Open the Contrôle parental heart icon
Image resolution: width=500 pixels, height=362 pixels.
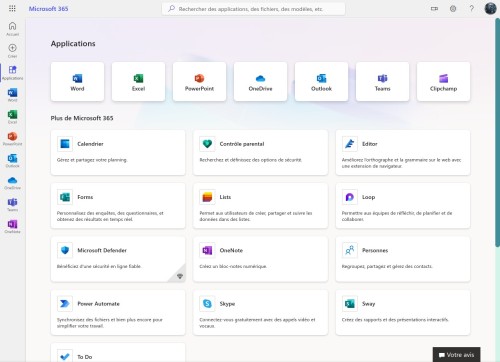point(207,144)
